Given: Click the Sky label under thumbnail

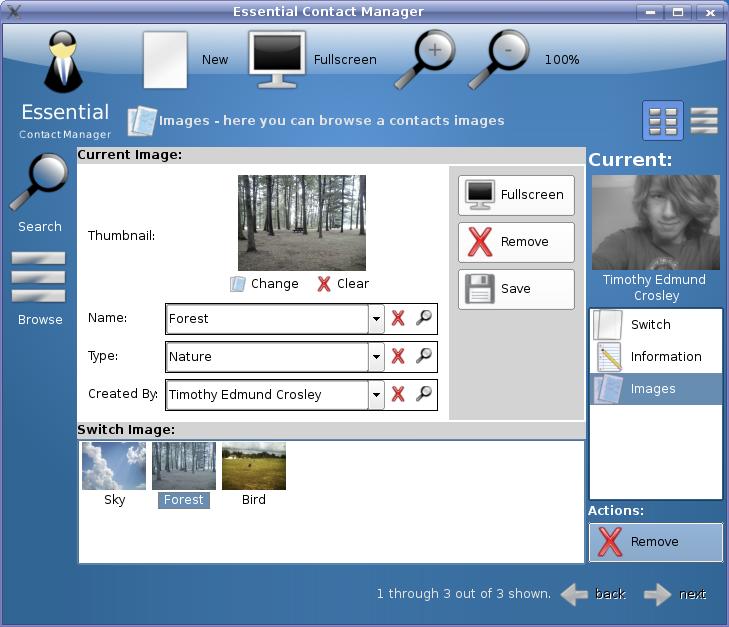Looking at the screenshot, I should click(x=114, y=500).
